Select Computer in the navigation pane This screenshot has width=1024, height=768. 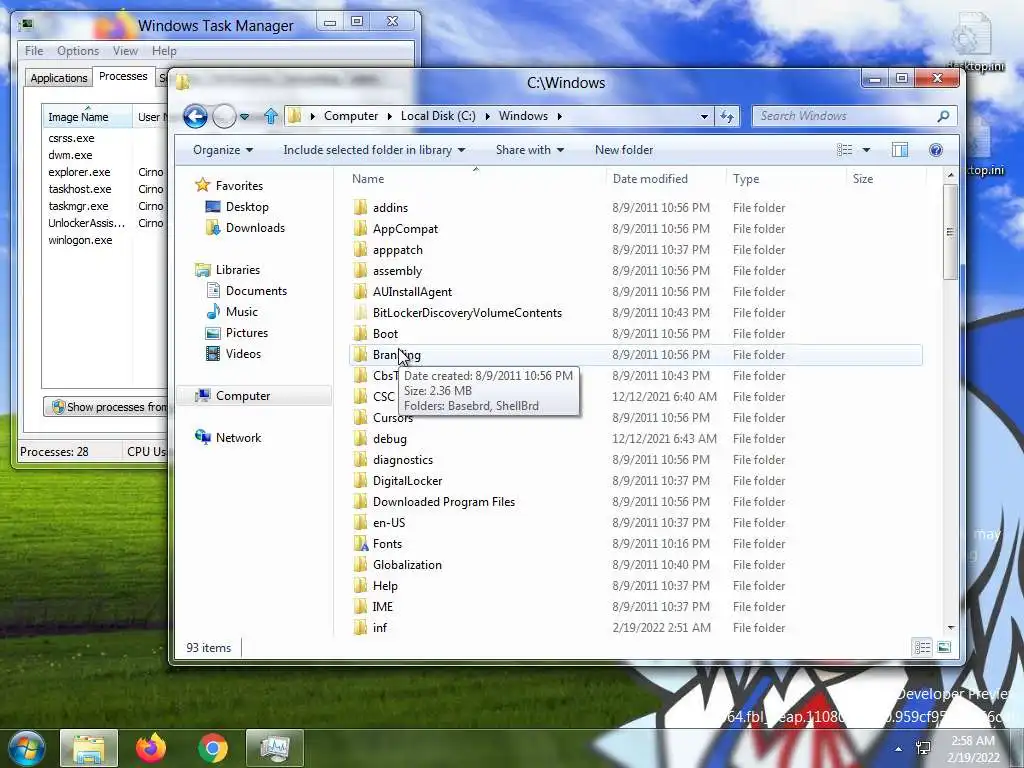(x=242, y=396)
